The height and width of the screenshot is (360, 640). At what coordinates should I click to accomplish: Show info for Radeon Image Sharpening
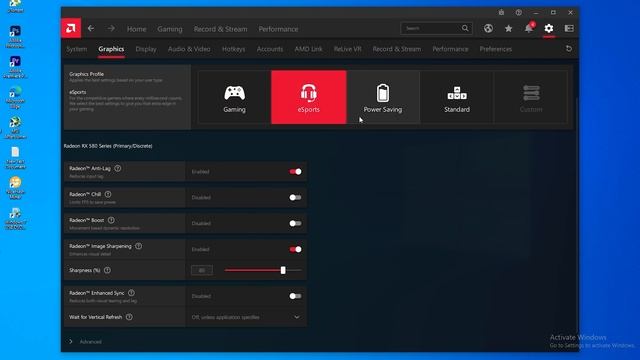139,246
